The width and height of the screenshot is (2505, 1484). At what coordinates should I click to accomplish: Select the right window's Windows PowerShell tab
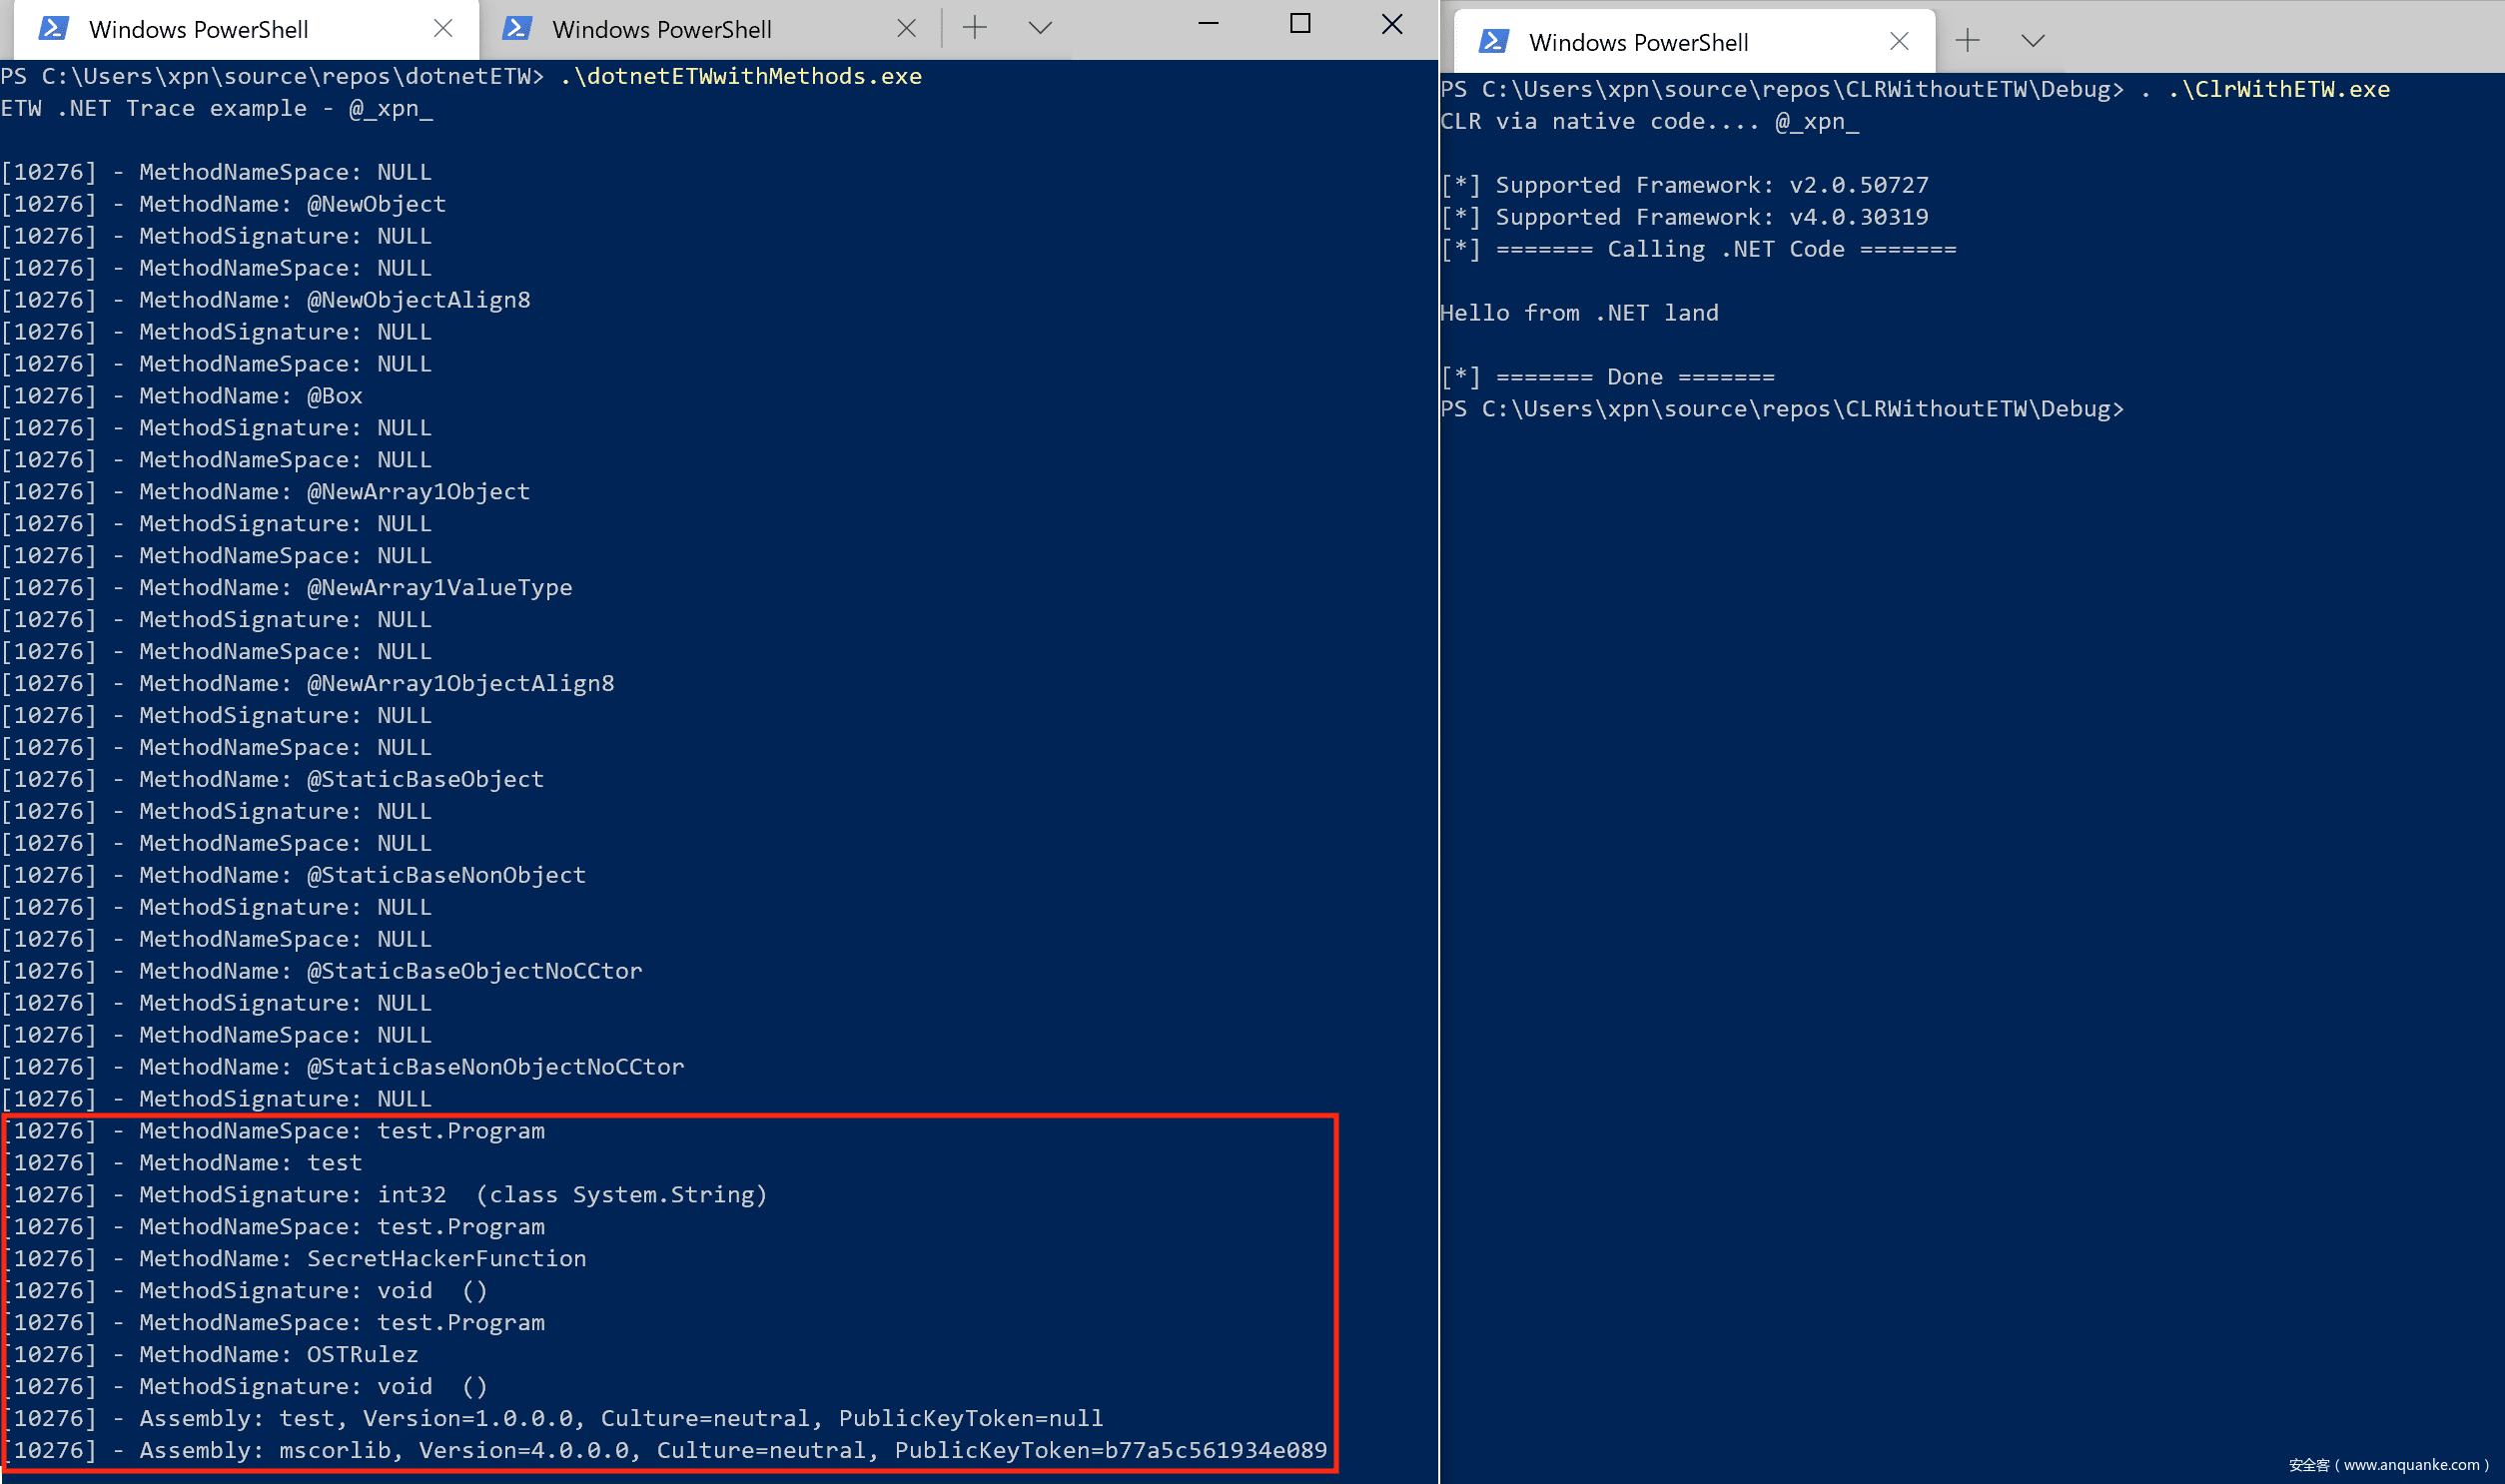click(1638, 42)
